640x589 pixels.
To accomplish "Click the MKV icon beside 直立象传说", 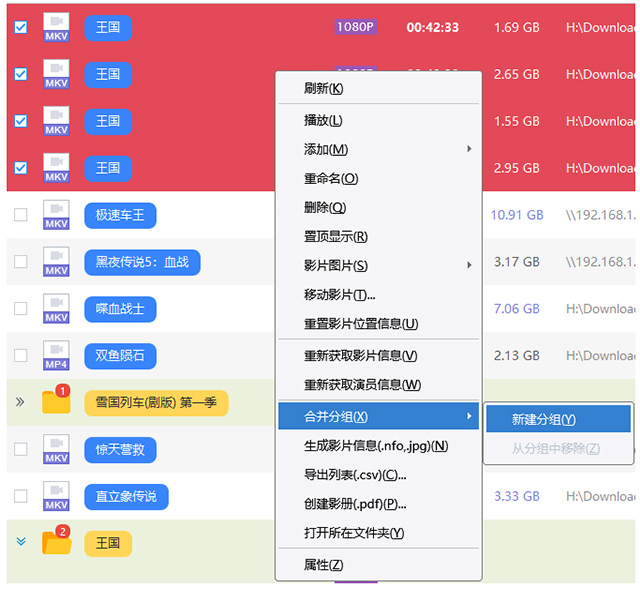I will [x=56, y=496].
